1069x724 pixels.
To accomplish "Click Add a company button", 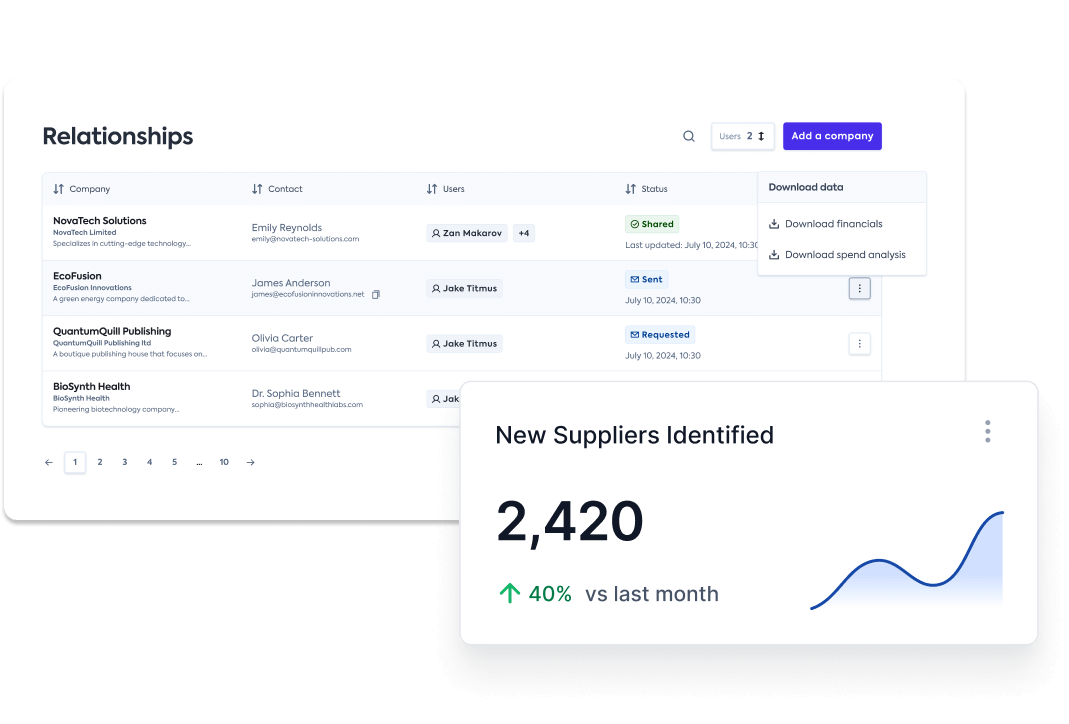I will pyautogui.click(x=832, y=137).
